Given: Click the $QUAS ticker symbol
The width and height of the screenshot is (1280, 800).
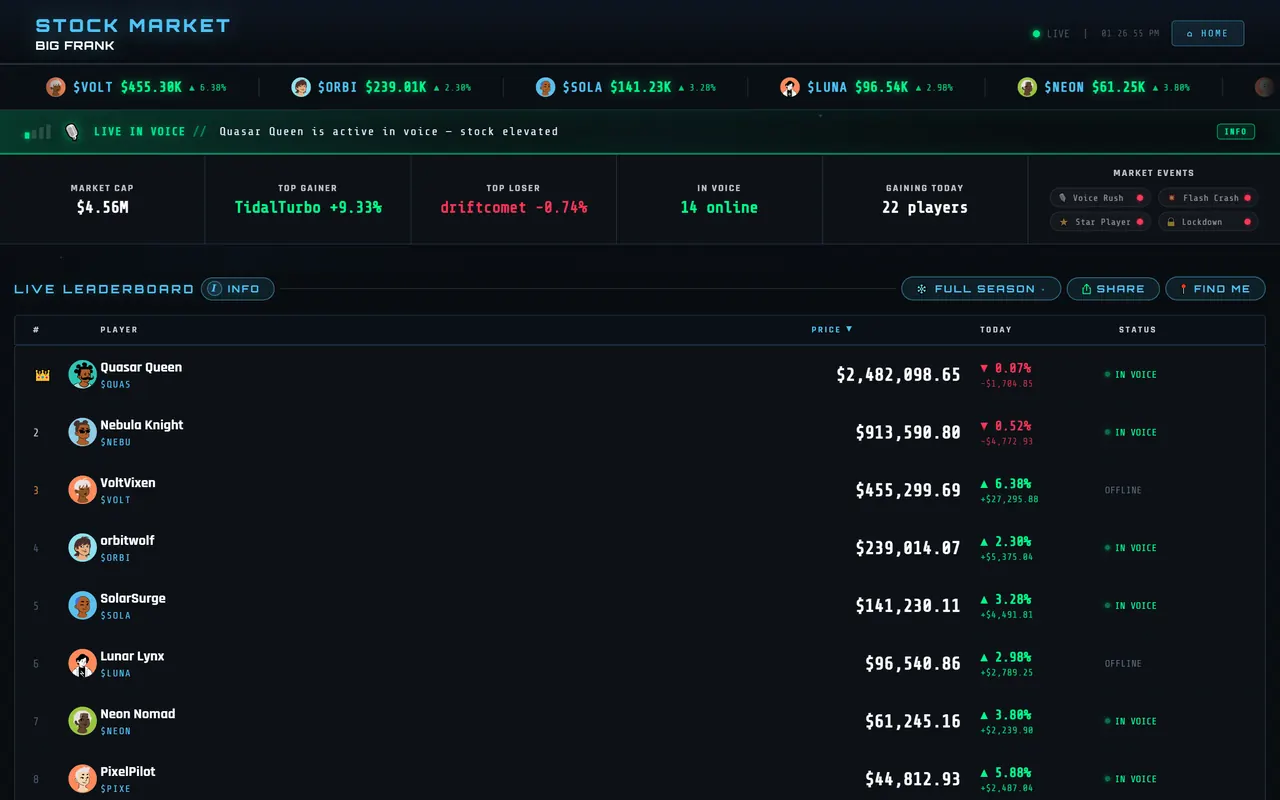Looking at the screenshot, I should pos(115,385).
